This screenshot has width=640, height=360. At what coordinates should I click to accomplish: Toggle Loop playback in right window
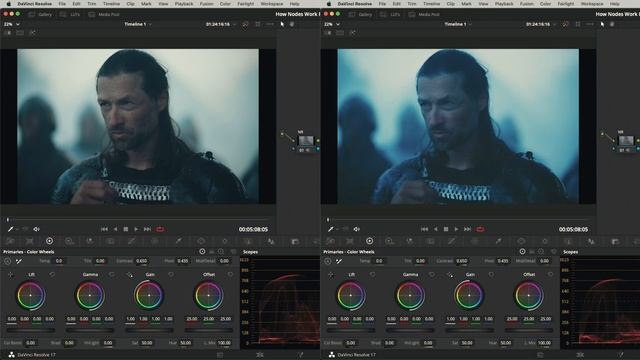click(x=480, y=229)
